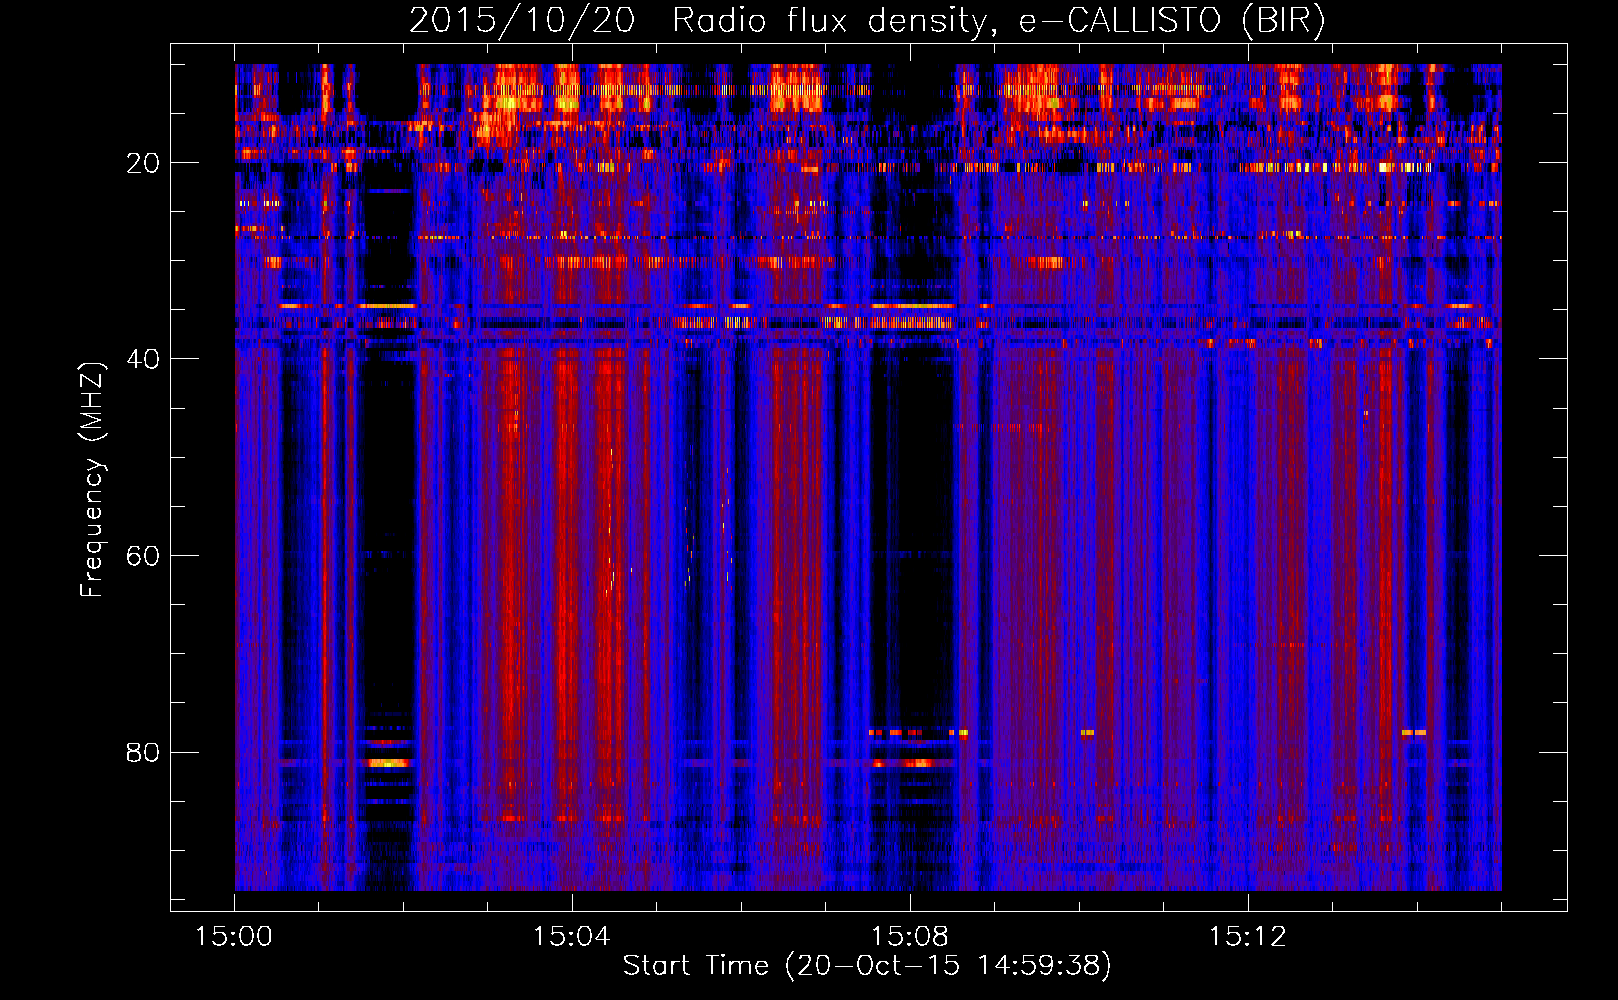Click the '15:04' time tick label

(x=571, y=937)
